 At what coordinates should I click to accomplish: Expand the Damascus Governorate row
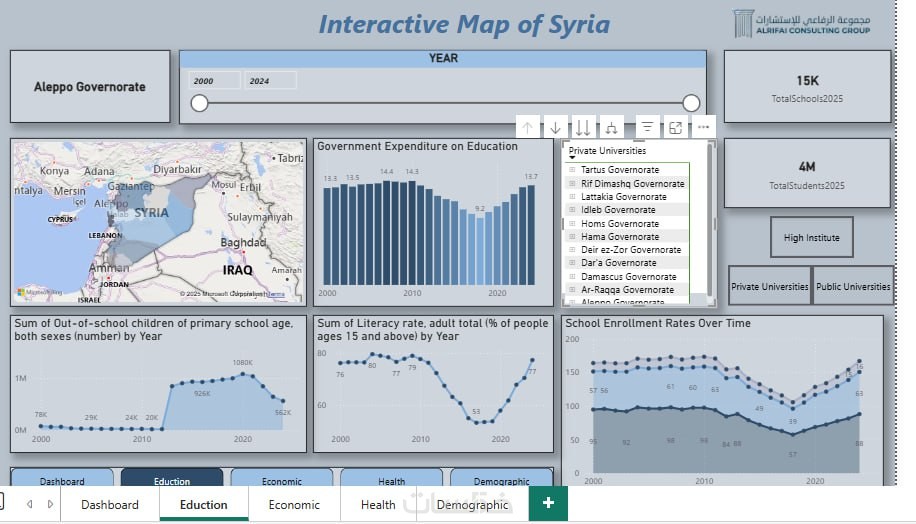pos(572,277)
